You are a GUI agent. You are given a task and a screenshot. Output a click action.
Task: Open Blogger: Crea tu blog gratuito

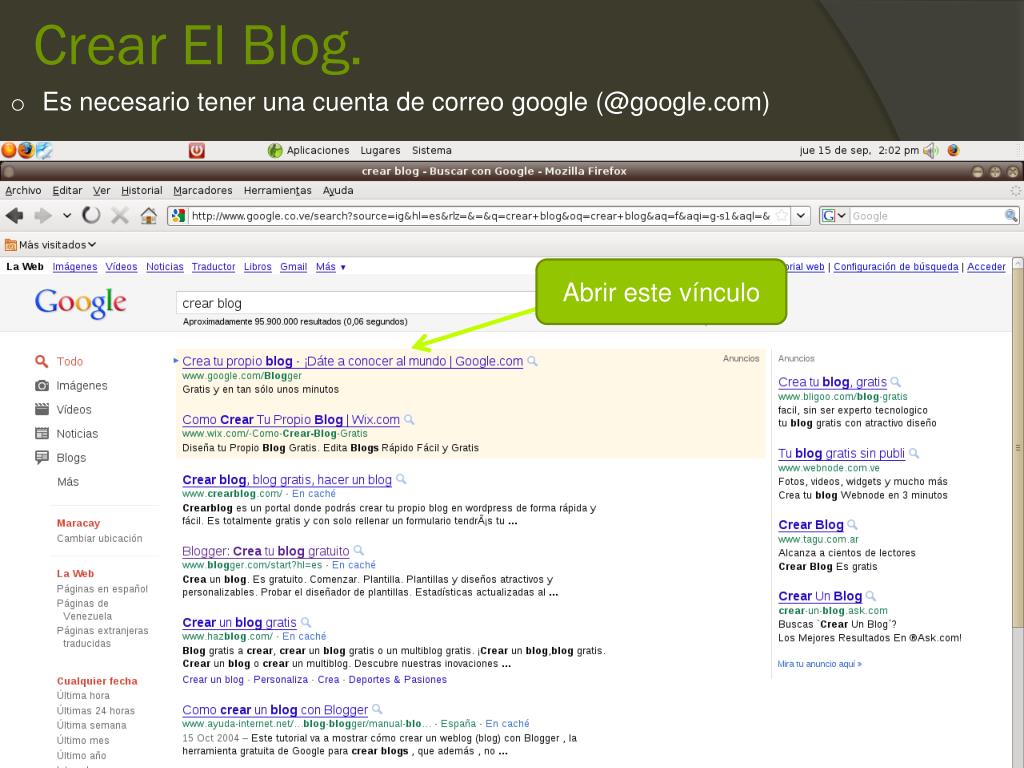click(x=266, y=551)
